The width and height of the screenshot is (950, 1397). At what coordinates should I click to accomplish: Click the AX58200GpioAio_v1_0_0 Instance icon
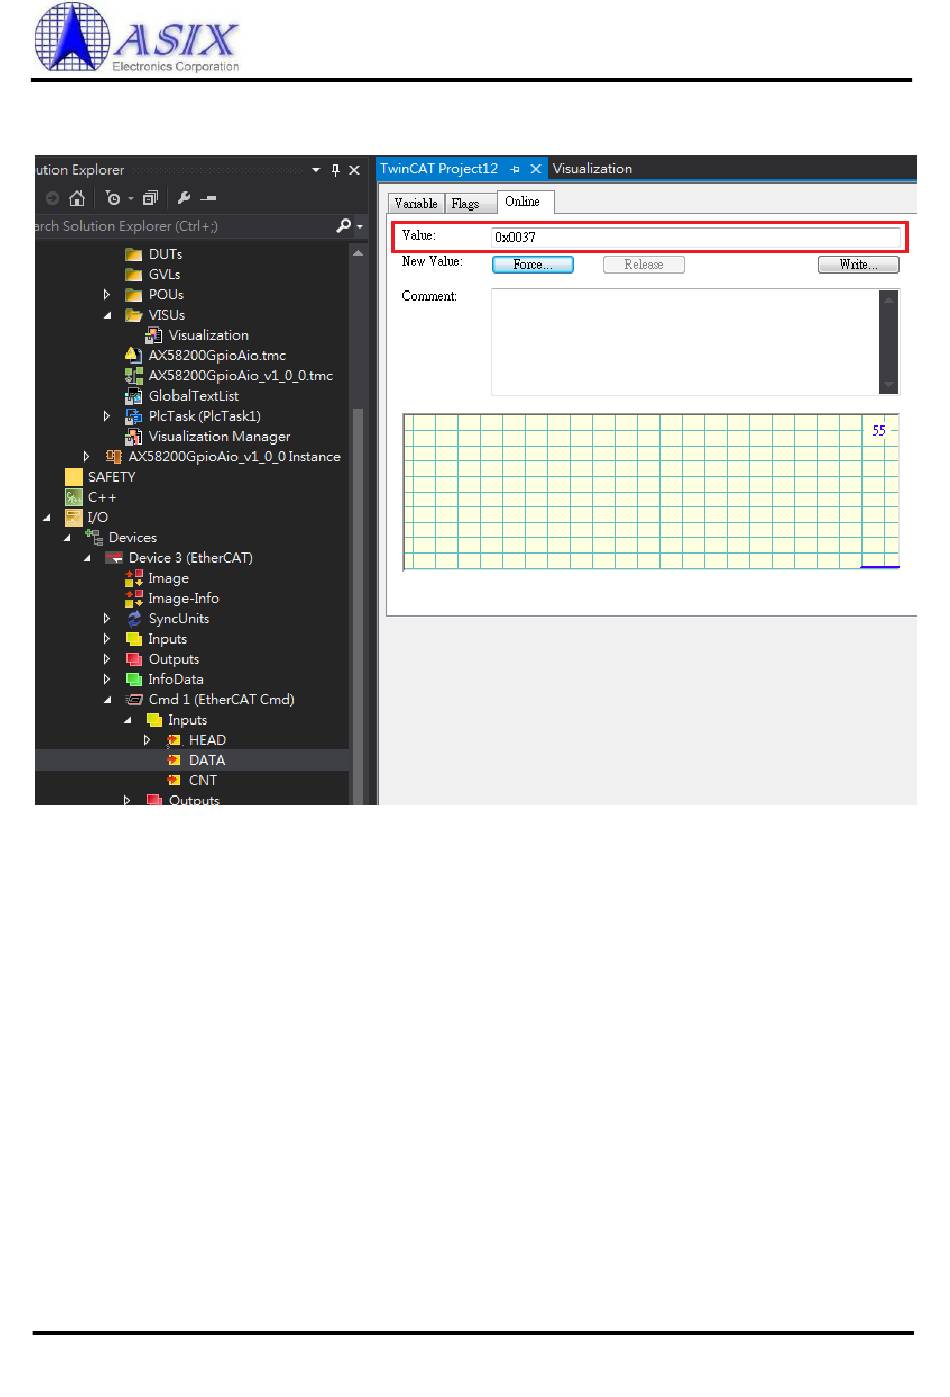tap(114, 456)
